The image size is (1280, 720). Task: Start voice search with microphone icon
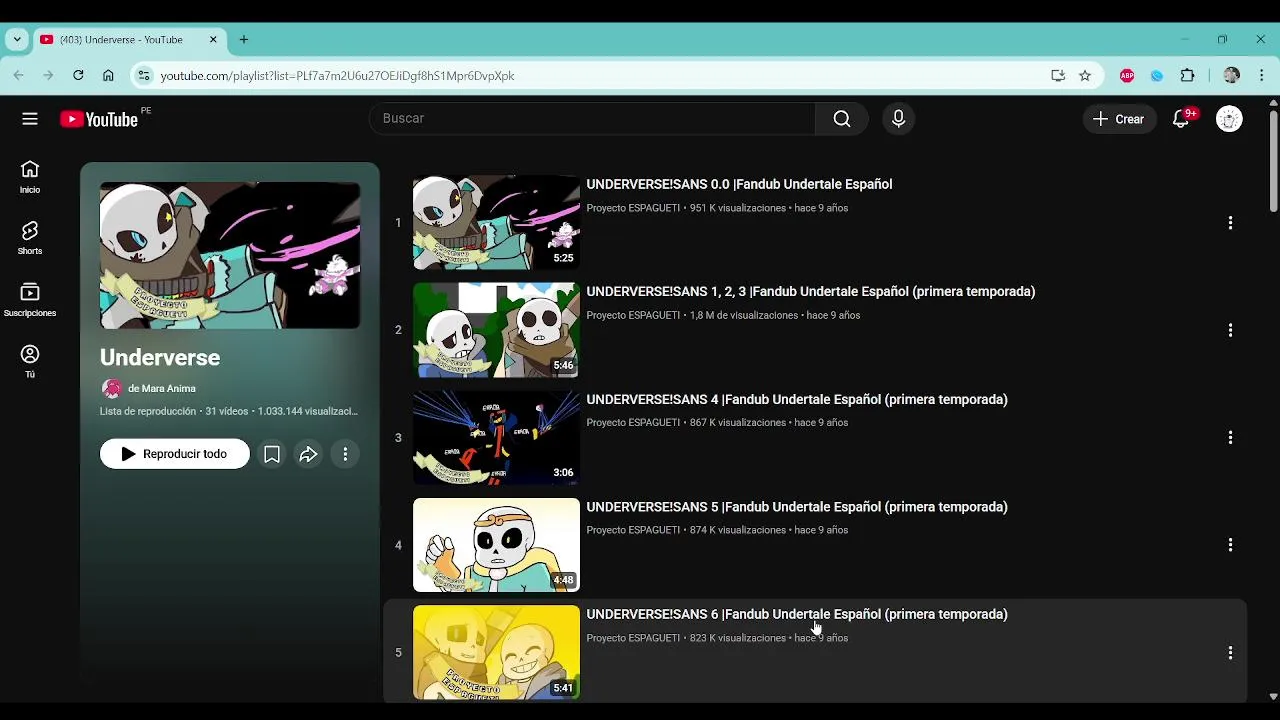click(x=898, y=119)
